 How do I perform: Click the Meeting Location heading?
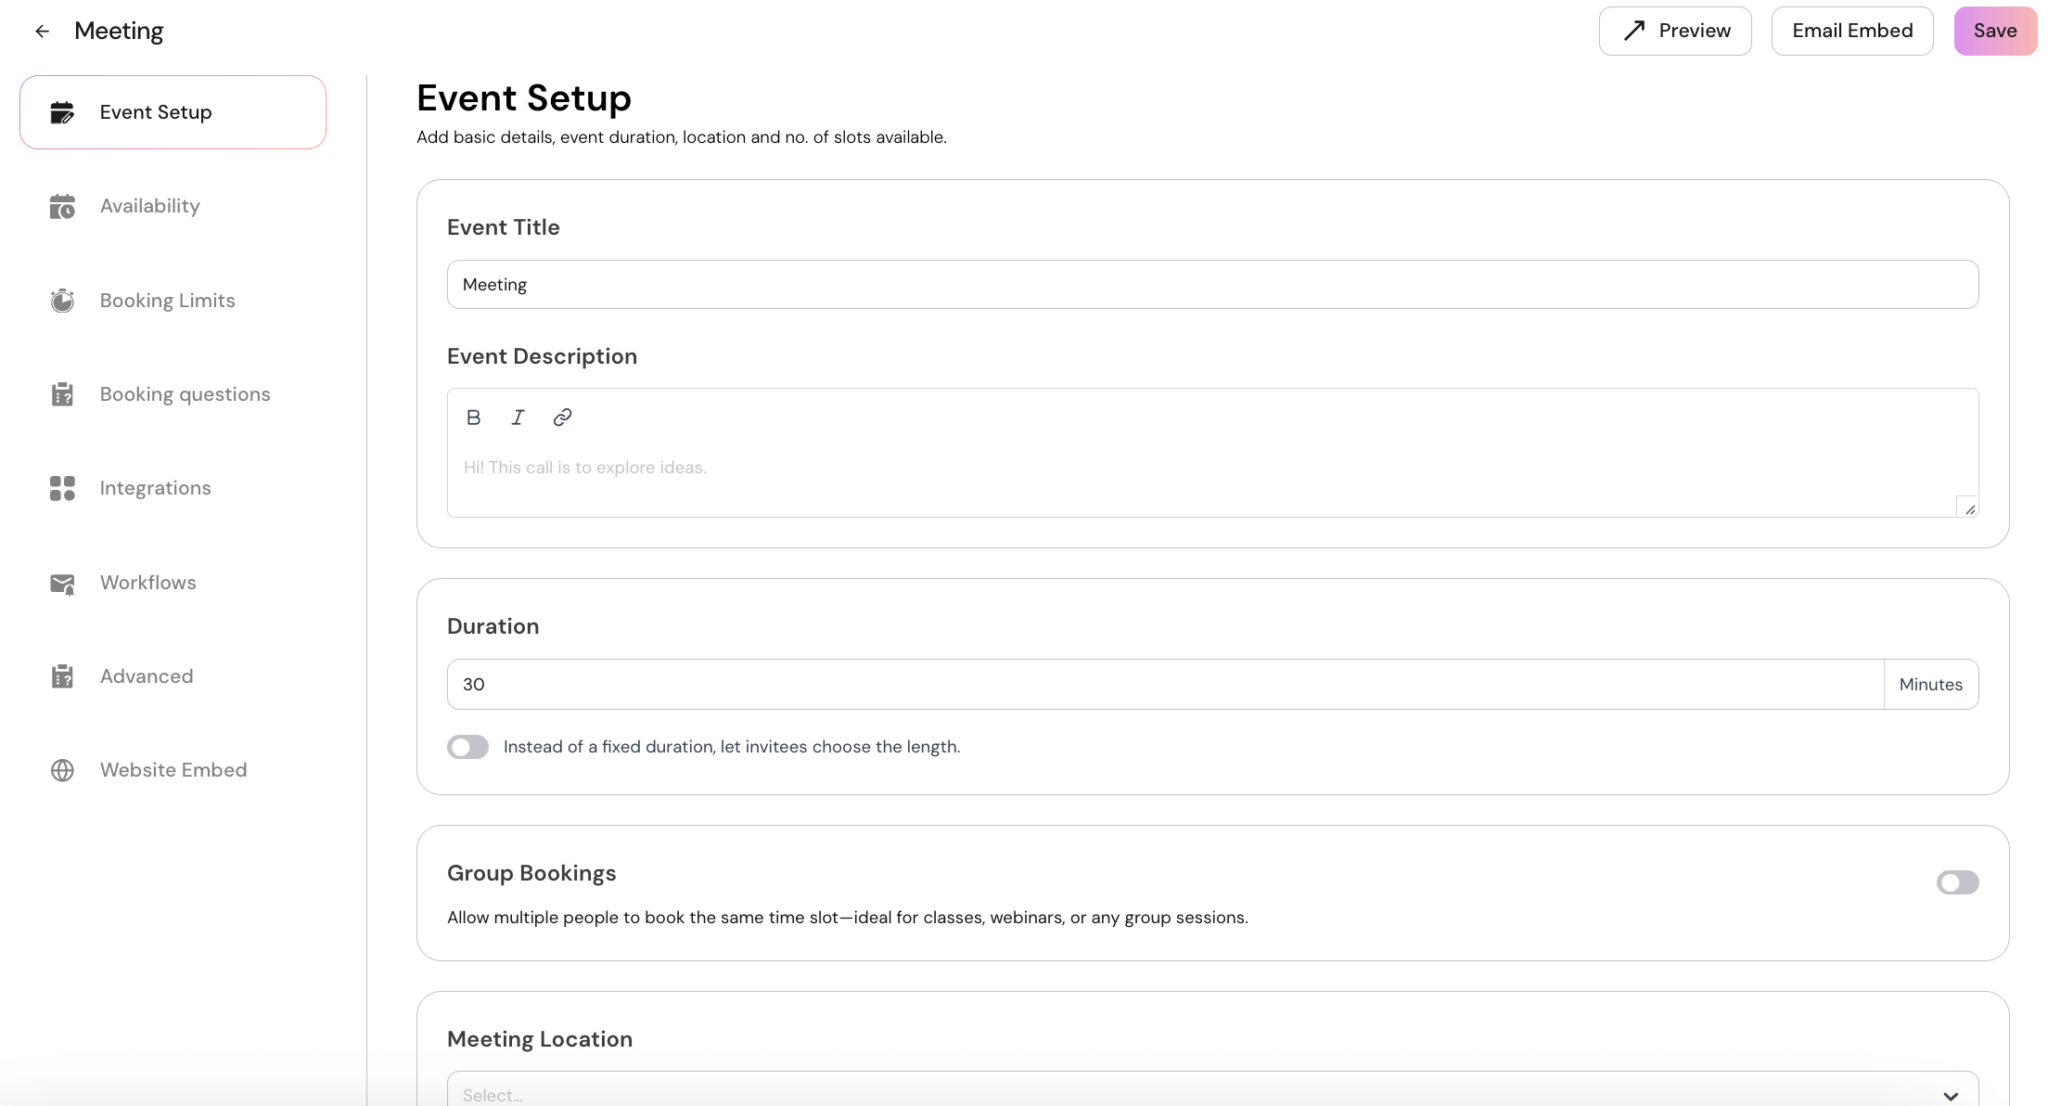click(540, 1039)
